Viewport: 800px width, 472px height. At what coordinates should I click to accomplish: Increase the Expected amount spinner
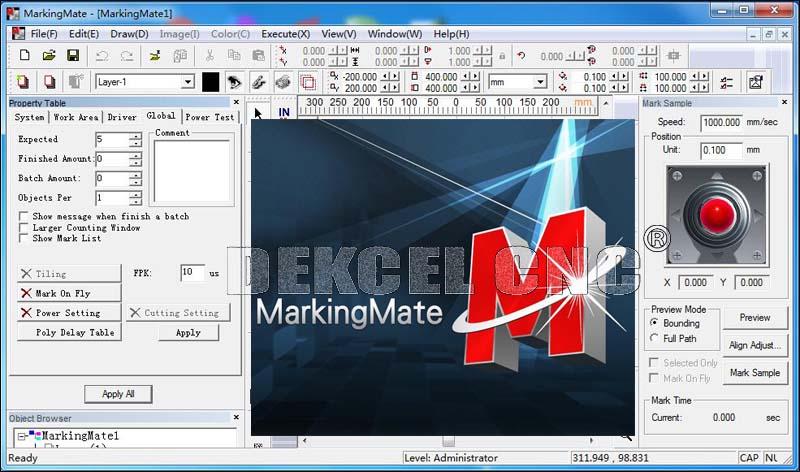[135, 136]
